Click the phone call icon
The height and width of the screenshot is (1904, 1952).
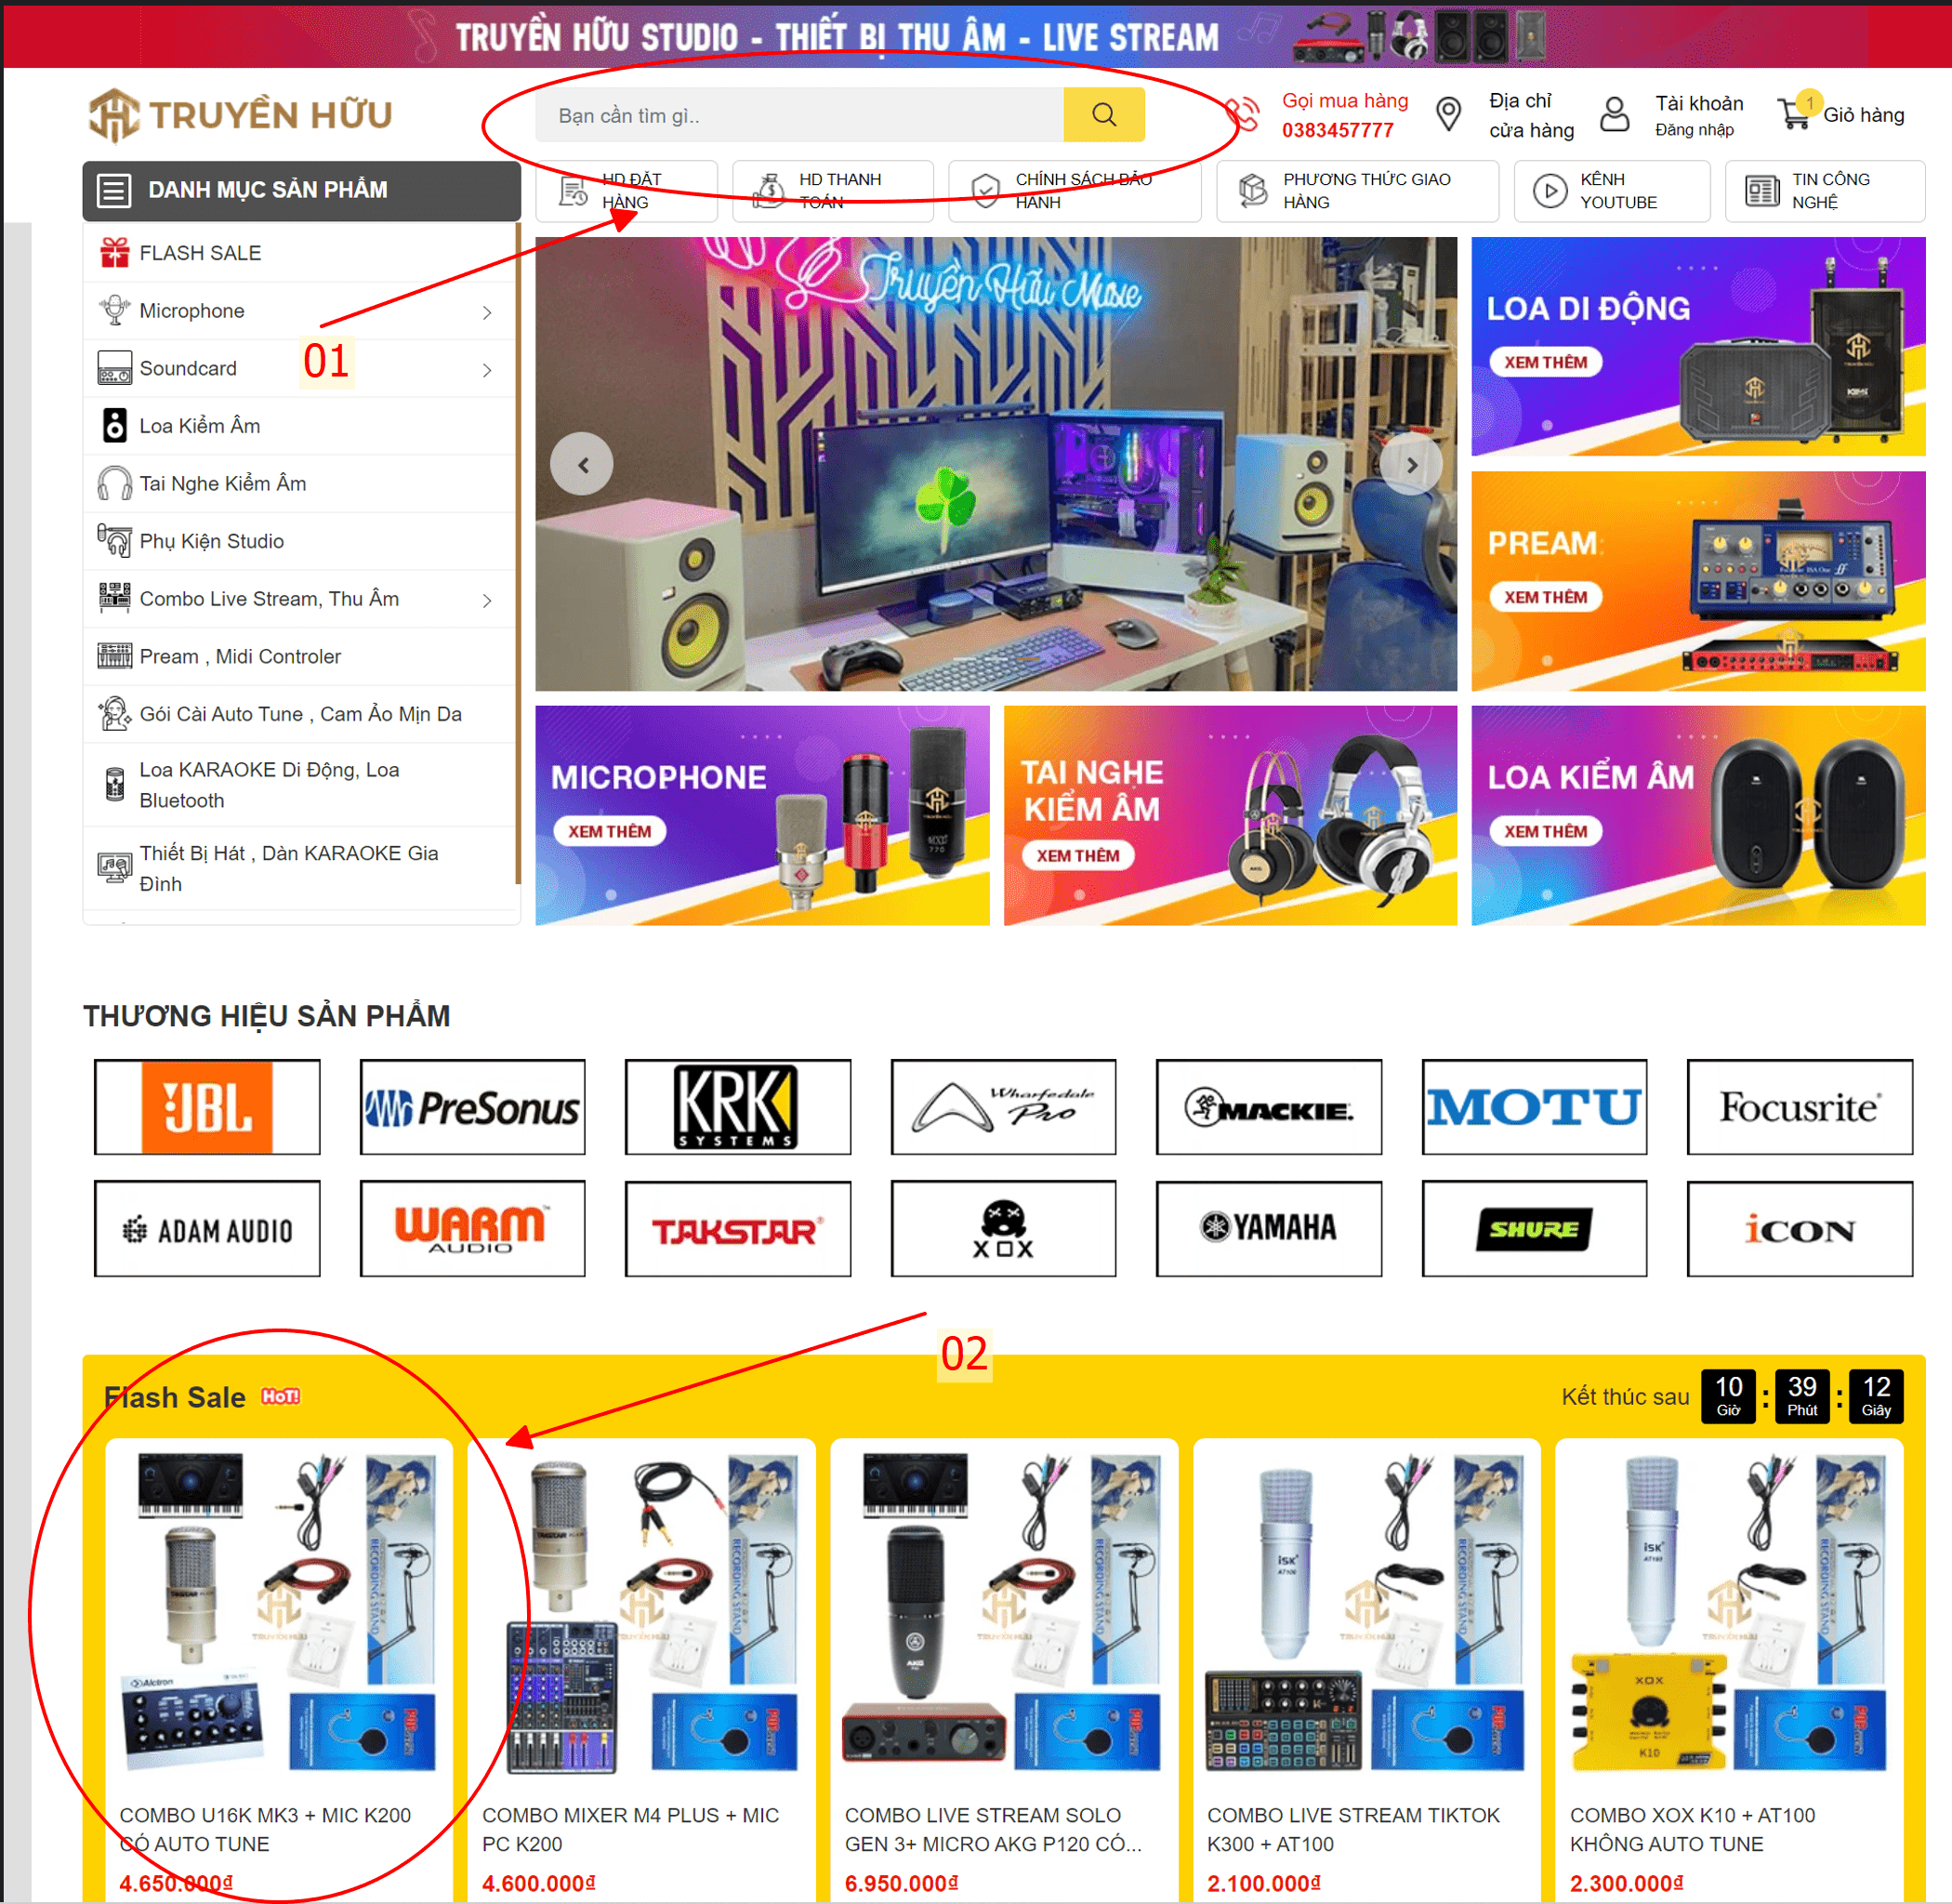point(1243,114)
